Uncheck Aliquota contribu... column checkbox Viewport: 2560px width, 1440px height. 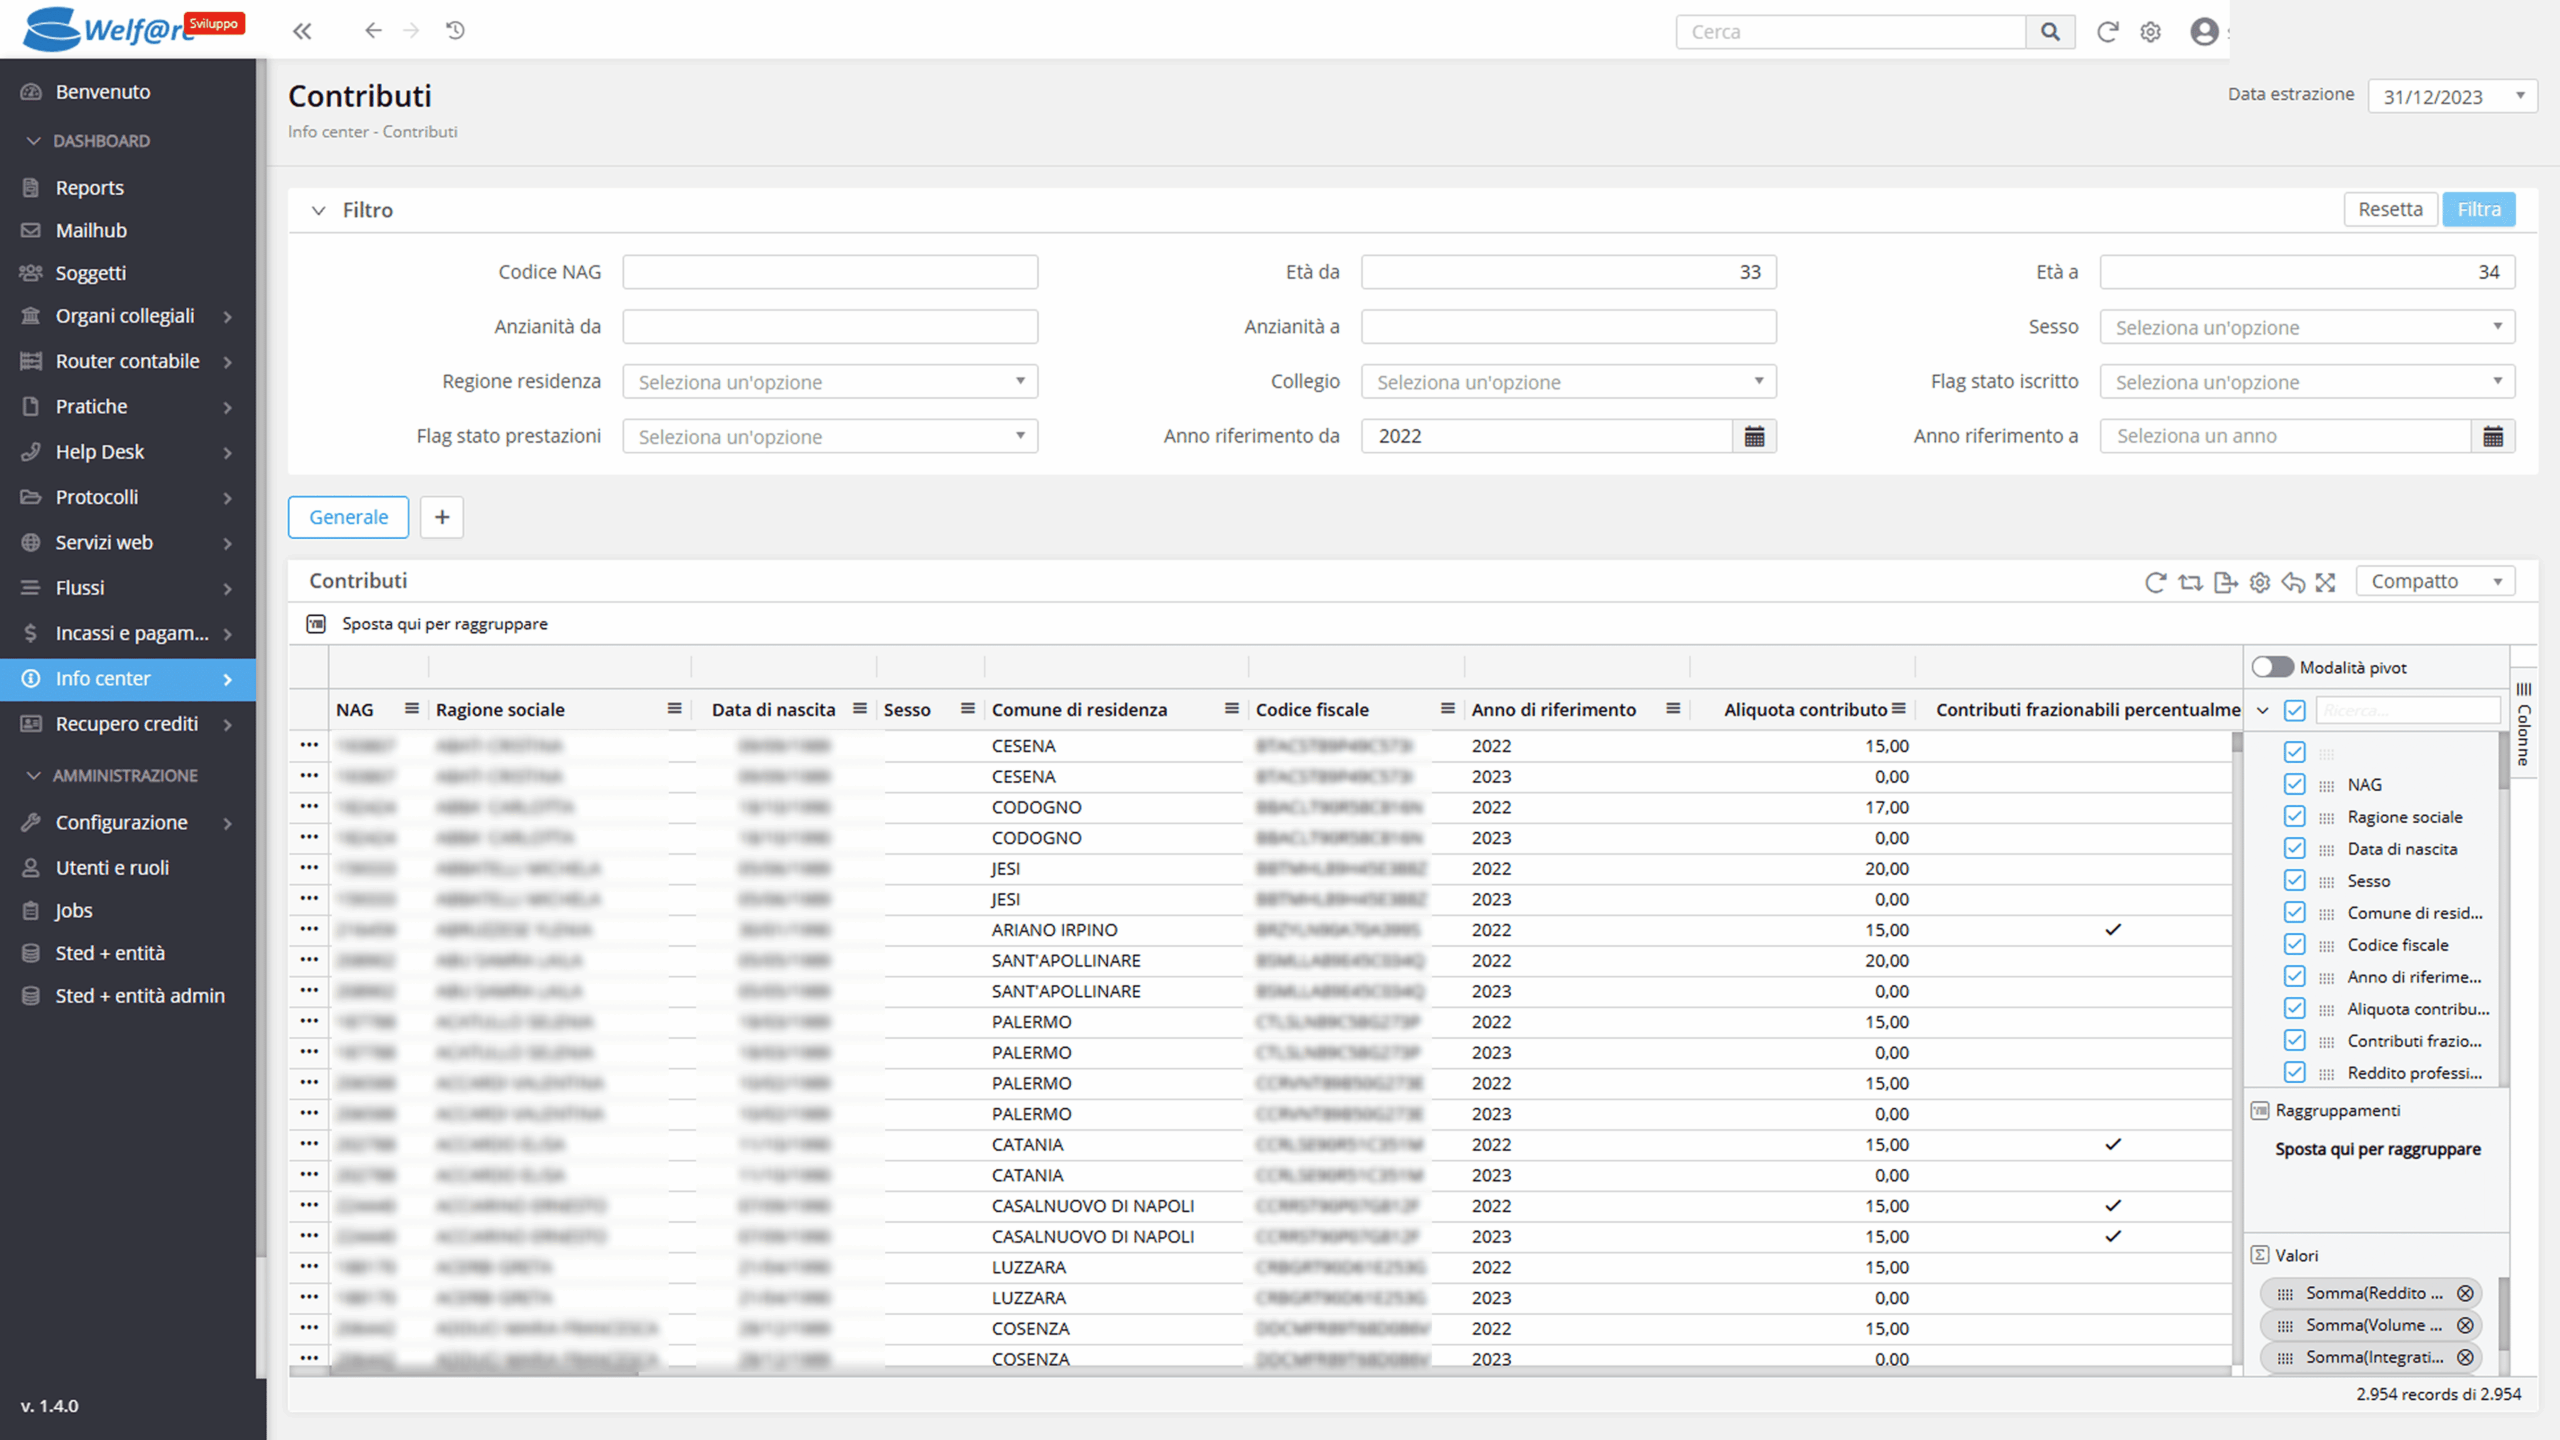point(2295,1009)
